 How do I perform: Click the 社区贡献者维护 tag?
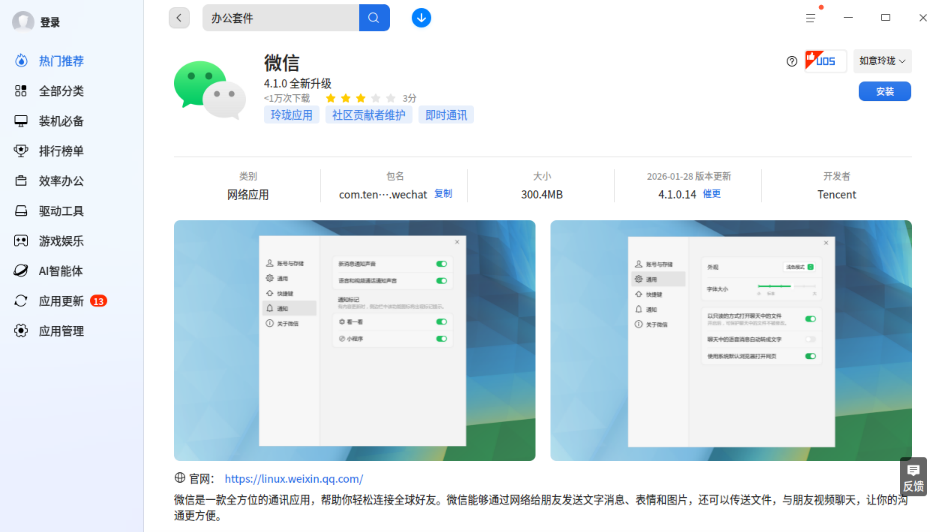(369, 115)
